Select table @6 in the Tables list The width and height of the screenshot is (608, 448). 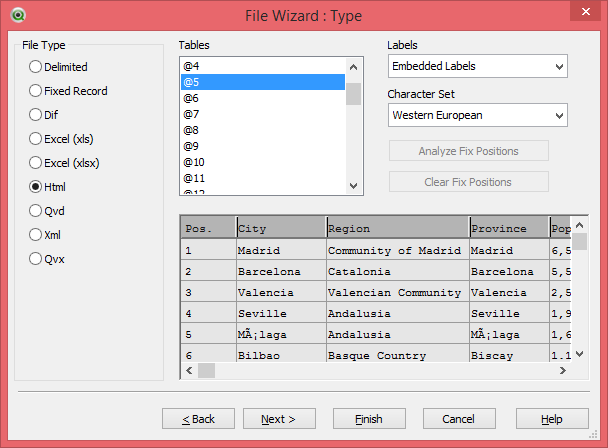[x=263, y=98]
